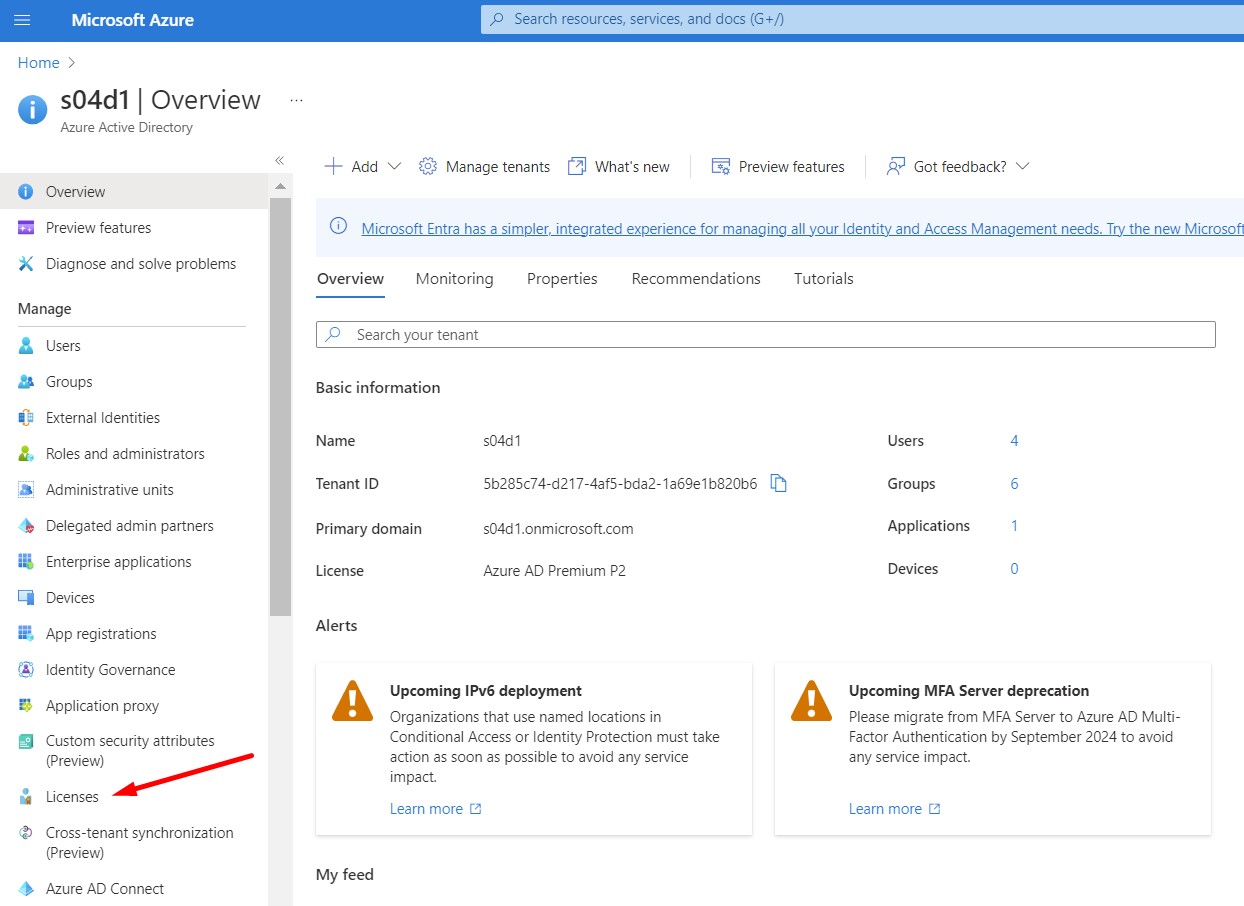
Task: Select App registrations in the sidebar
Action: click(101, 633)
